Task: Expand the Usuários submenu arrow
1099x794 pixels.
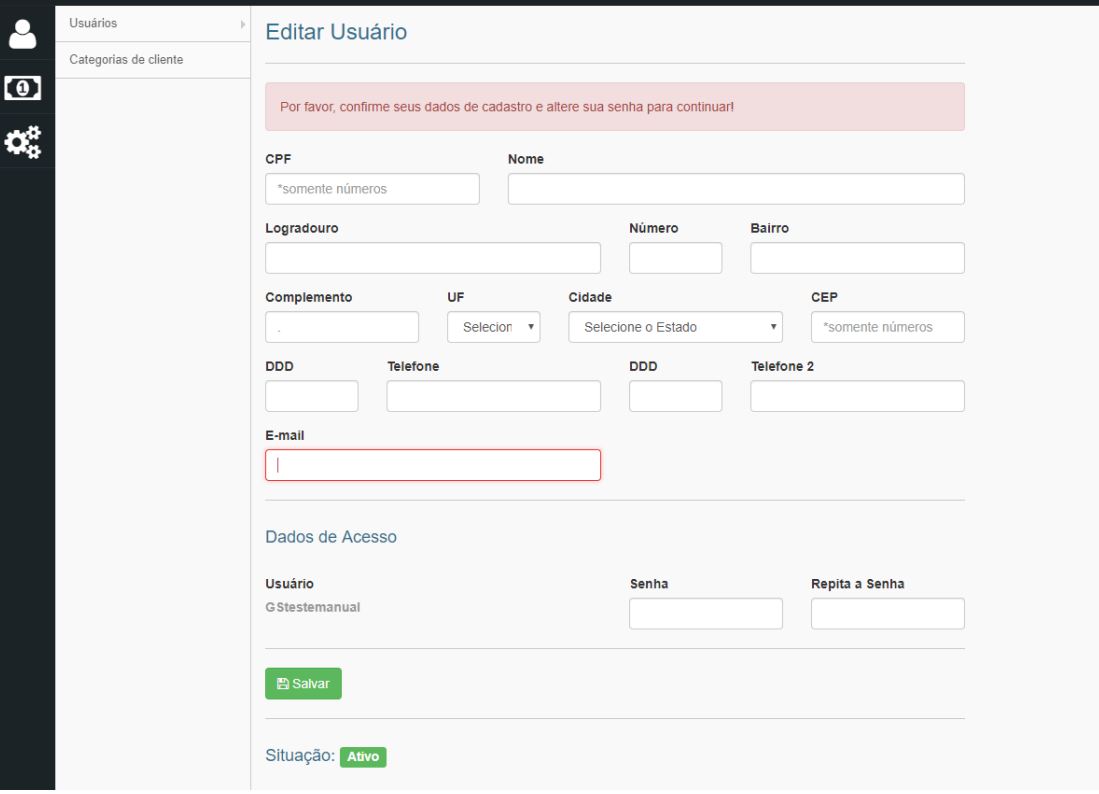Action: coord(242,23)
